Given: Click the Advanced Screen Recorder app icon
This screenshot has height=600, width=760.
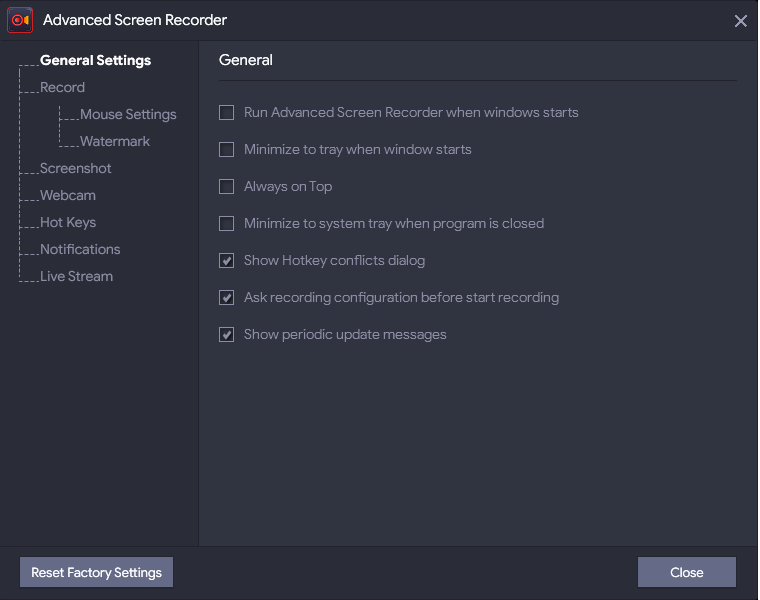Looking at the screenshot, I should (x=20, y=20).
